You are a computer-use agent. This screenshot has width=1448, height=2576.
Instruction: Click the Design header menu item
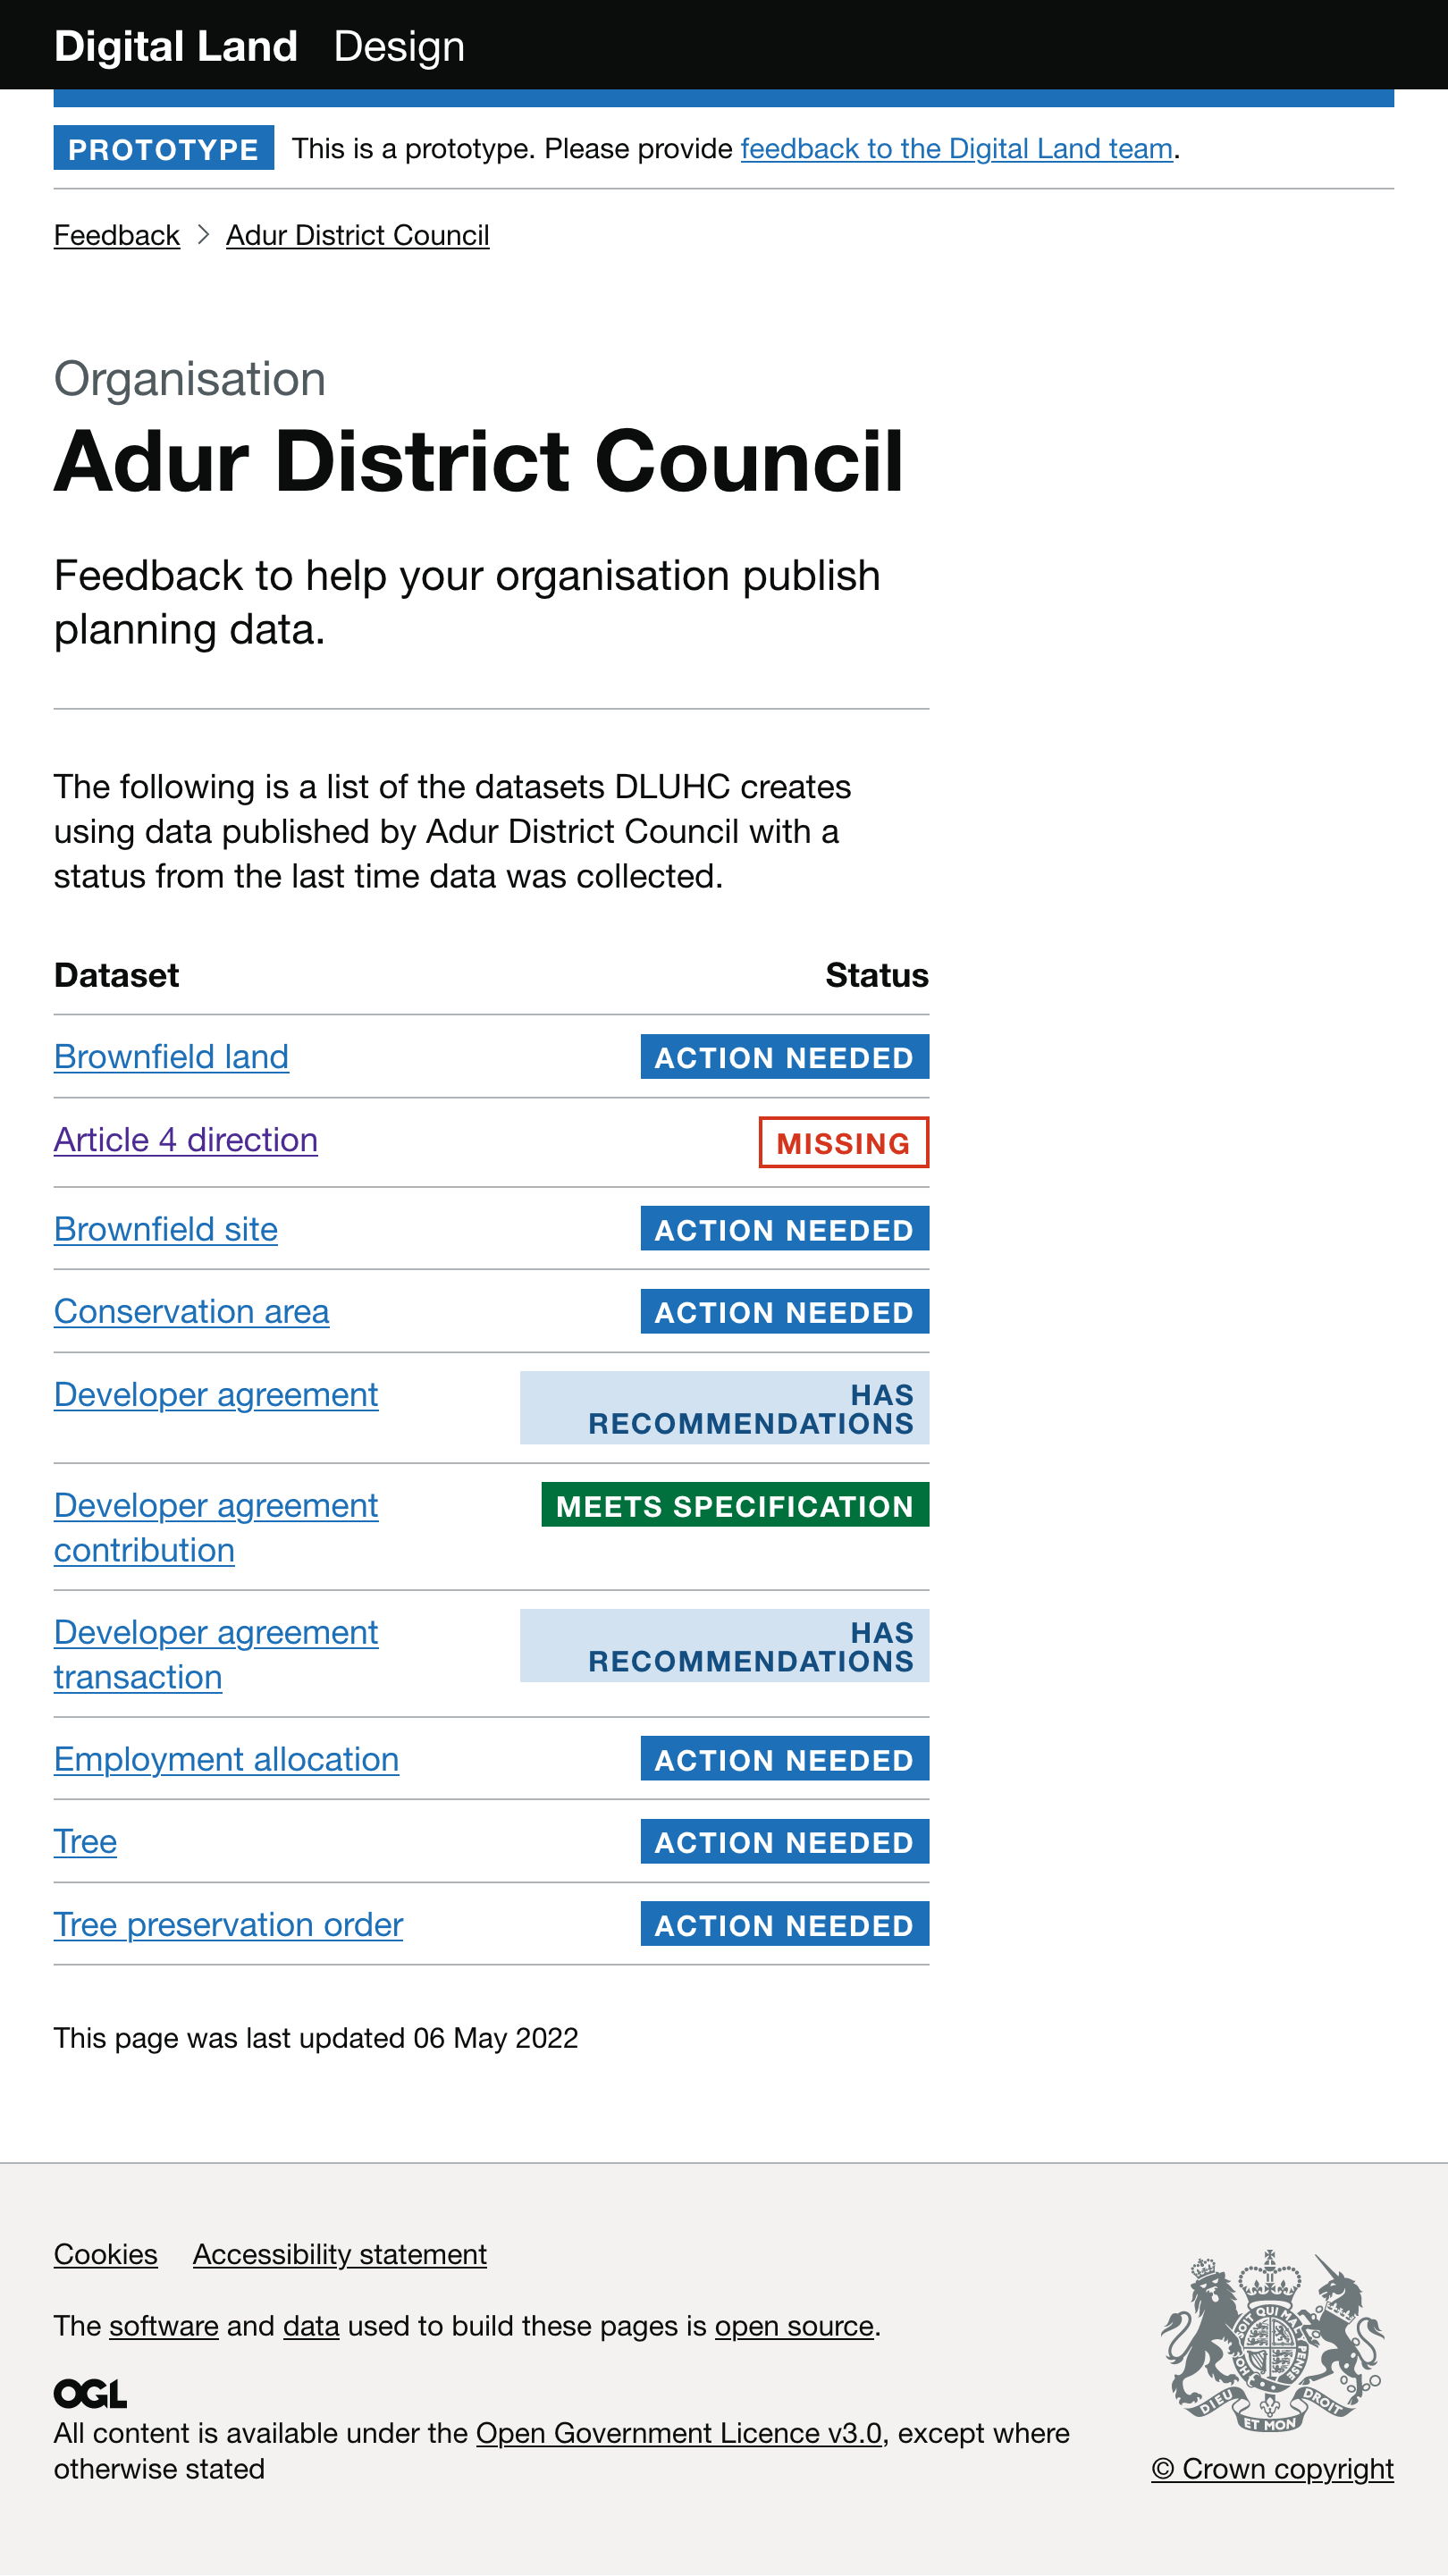coord(399,46)
